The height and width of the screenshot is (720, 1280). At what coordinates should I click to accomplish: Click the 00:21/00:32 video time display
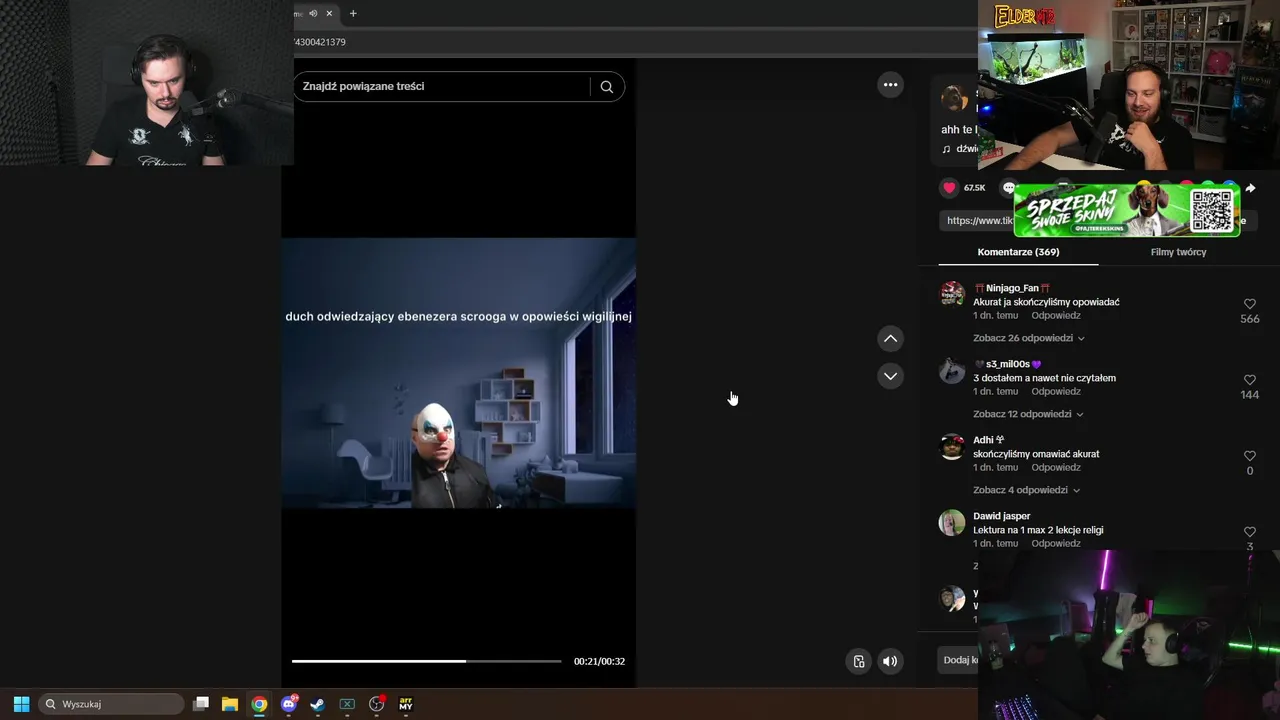pos(599,661)
